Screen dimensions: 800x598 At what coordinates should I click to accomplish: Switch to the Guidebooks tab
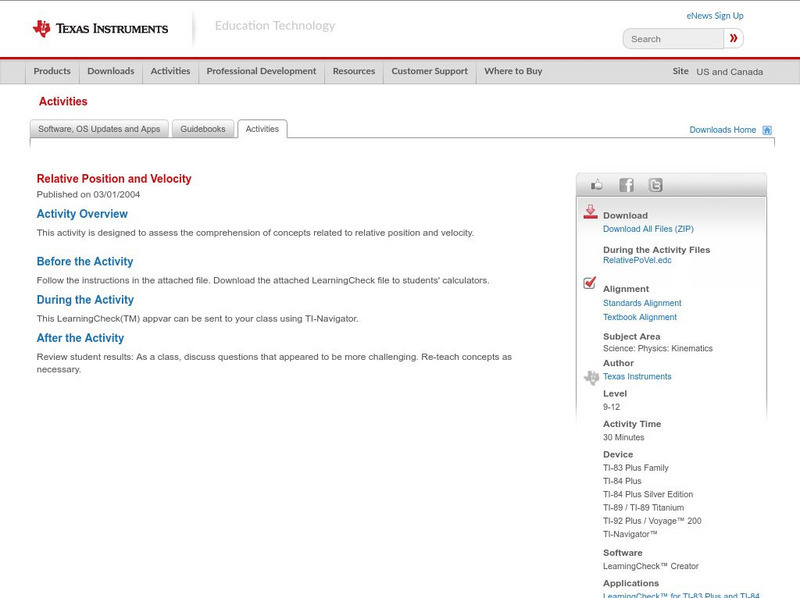pos(203,128)
